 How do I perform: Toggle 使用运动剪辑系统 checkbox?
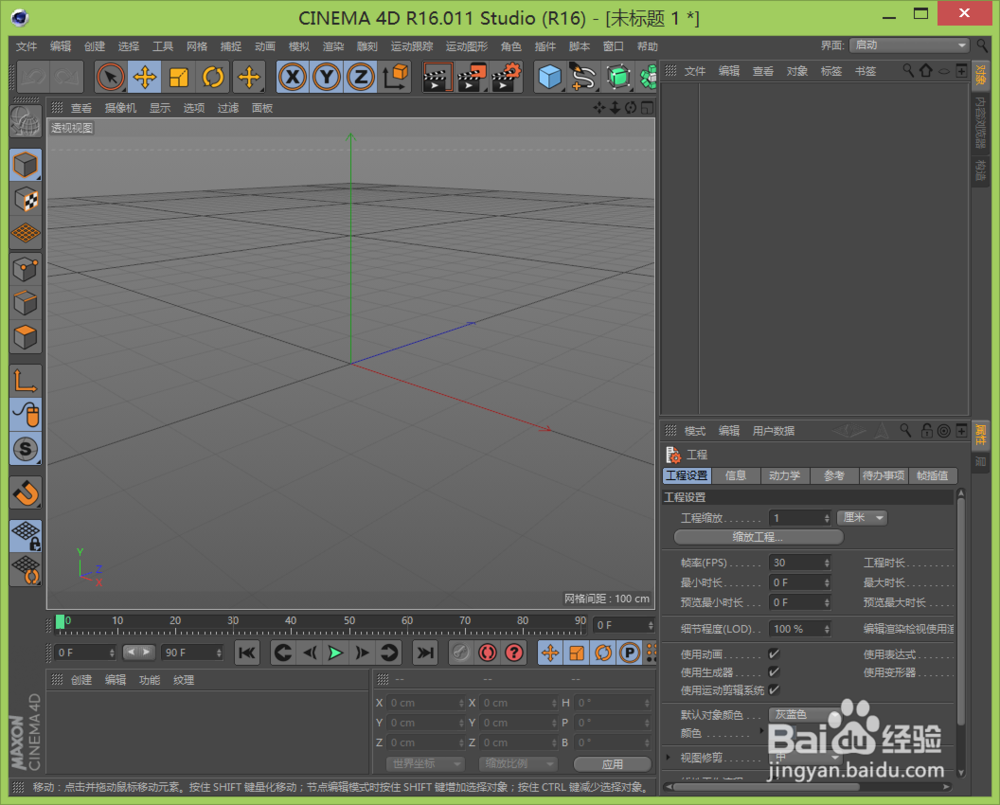coord(774,690)
